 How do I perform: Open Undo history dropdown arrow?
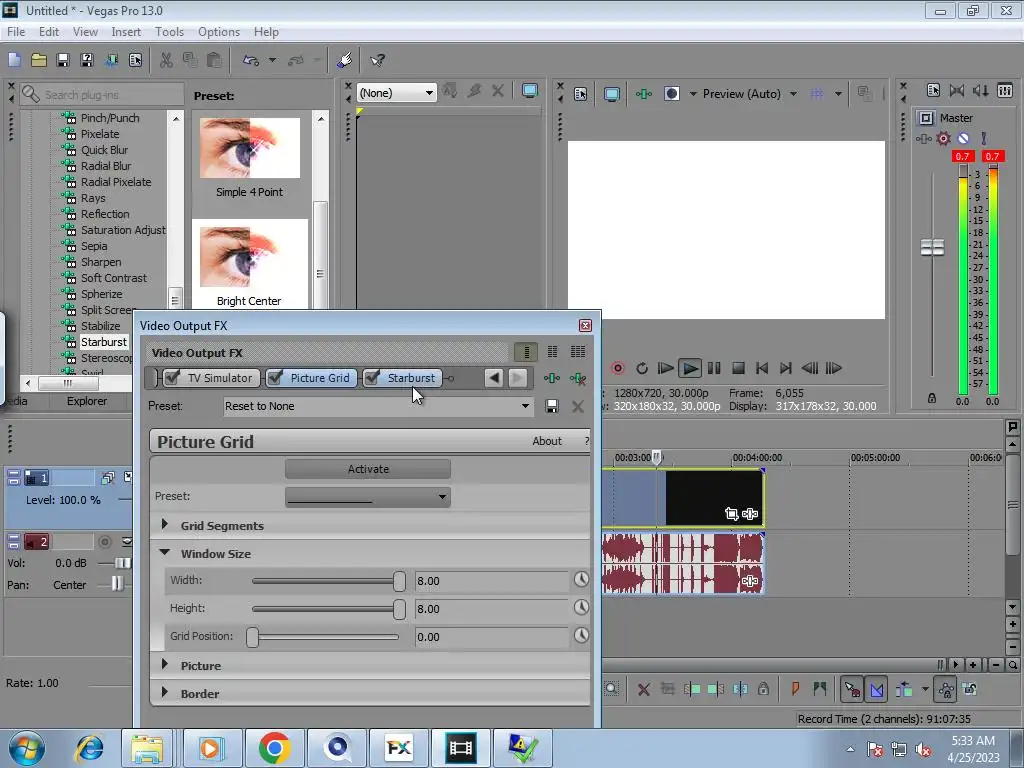[x=272, y=60]
